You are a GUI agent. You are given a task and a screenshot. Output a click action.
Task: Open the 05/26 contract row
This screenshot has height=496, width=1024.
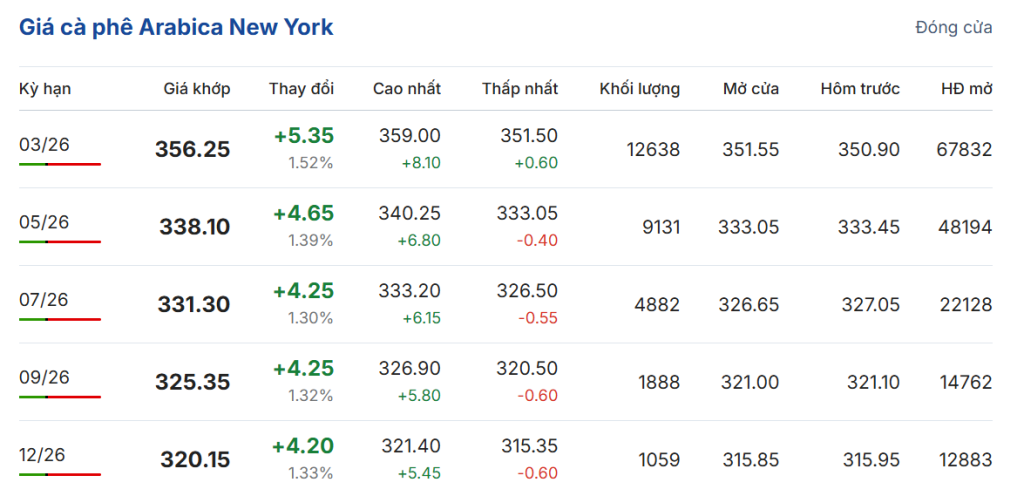44,222
